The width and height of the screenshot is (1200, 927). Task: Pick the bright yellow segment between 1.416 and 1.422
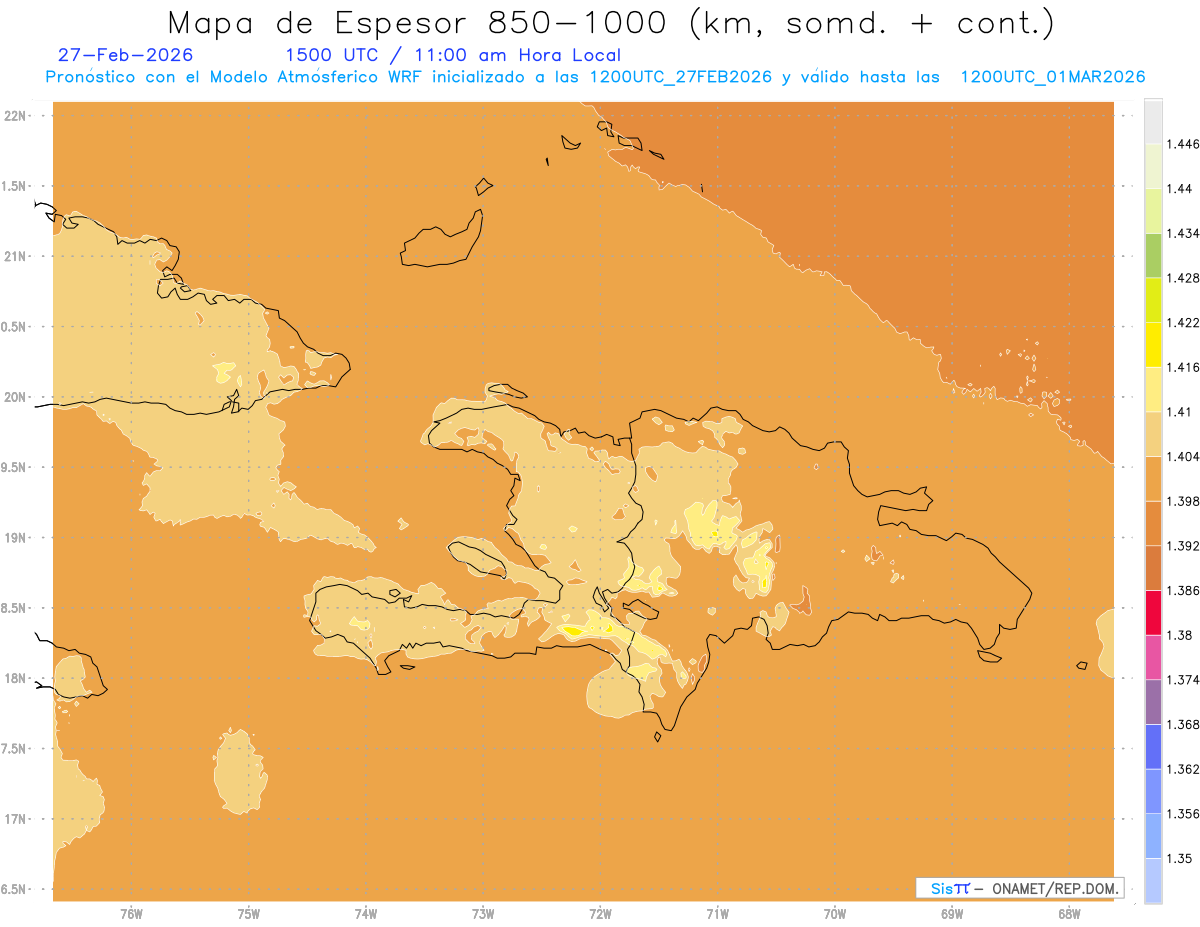(1153, 344)
